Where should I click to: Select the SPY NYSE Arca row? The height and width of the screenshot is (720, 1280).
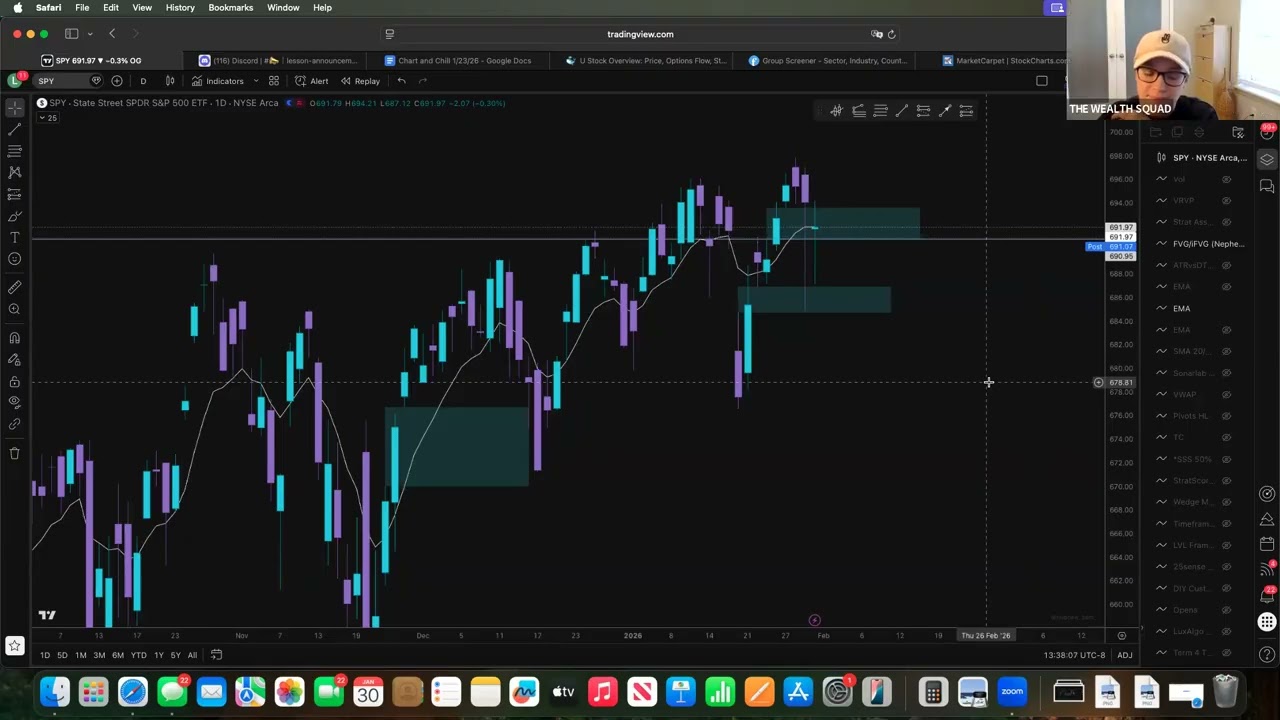[1200, 158]
